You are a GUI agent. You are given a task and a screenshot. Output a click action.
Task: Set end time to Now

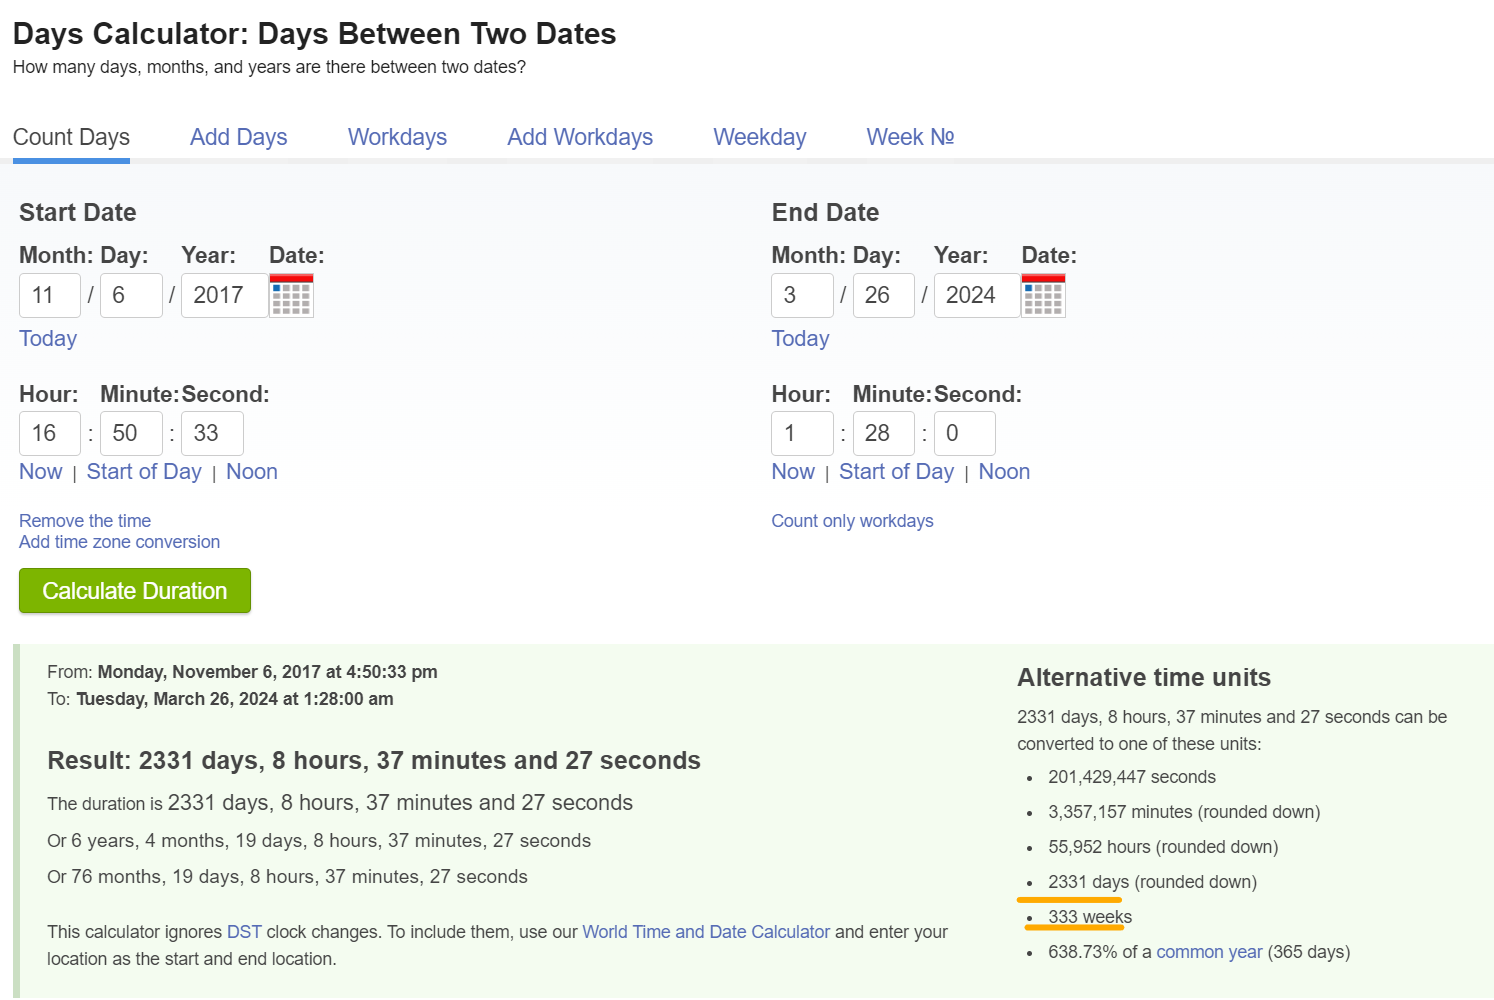793,472
